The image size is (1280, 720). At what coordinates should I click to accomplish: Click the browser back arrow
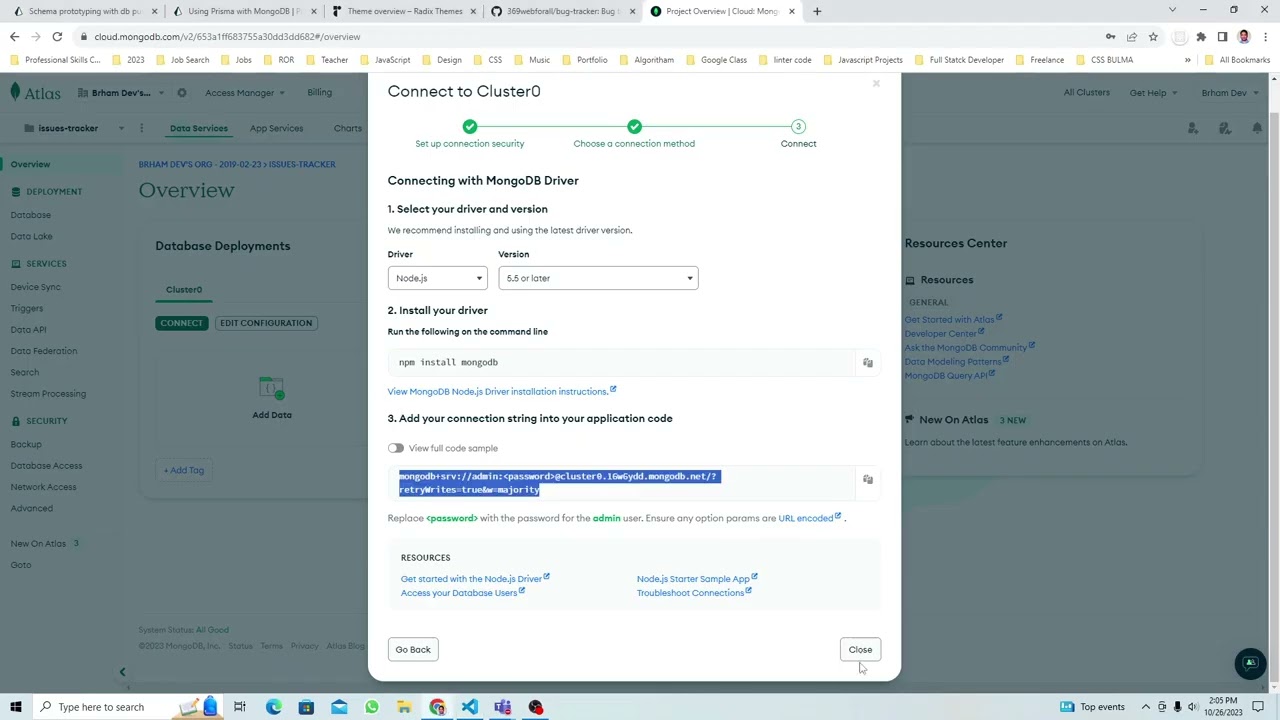(x=14, y=37)
